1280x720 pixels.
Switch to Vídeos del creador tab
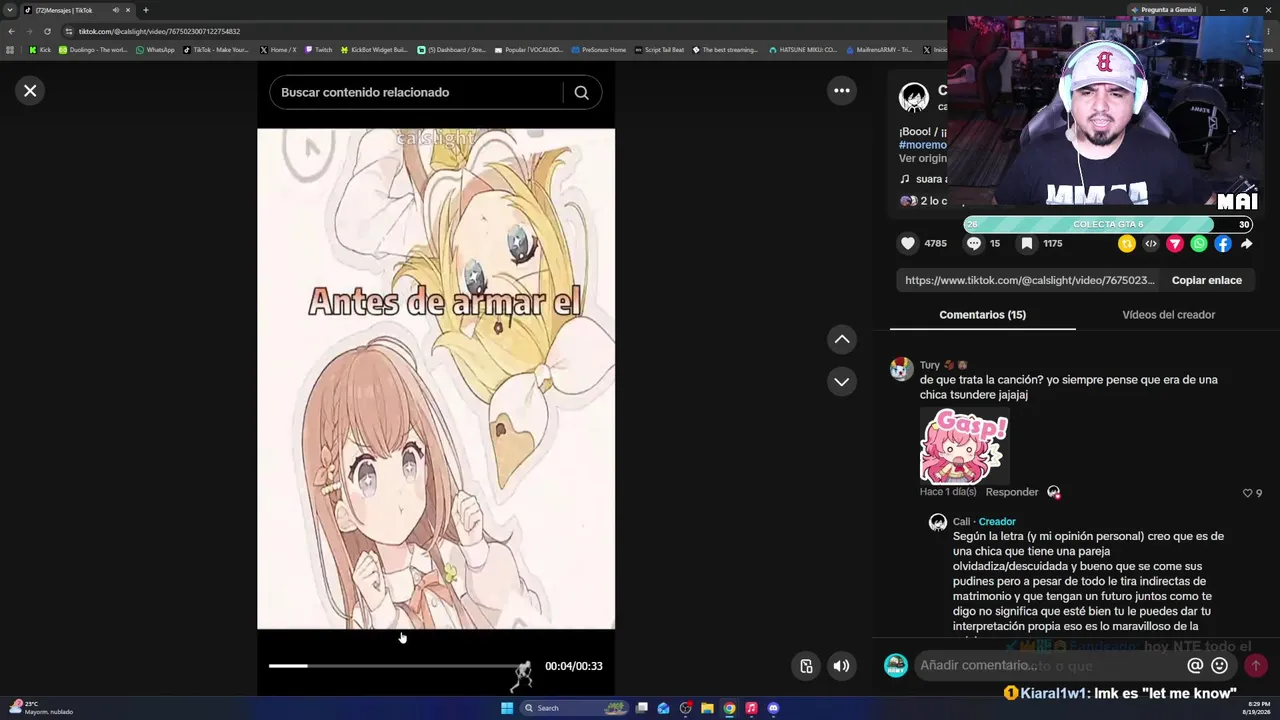[x=1168, y=315]
